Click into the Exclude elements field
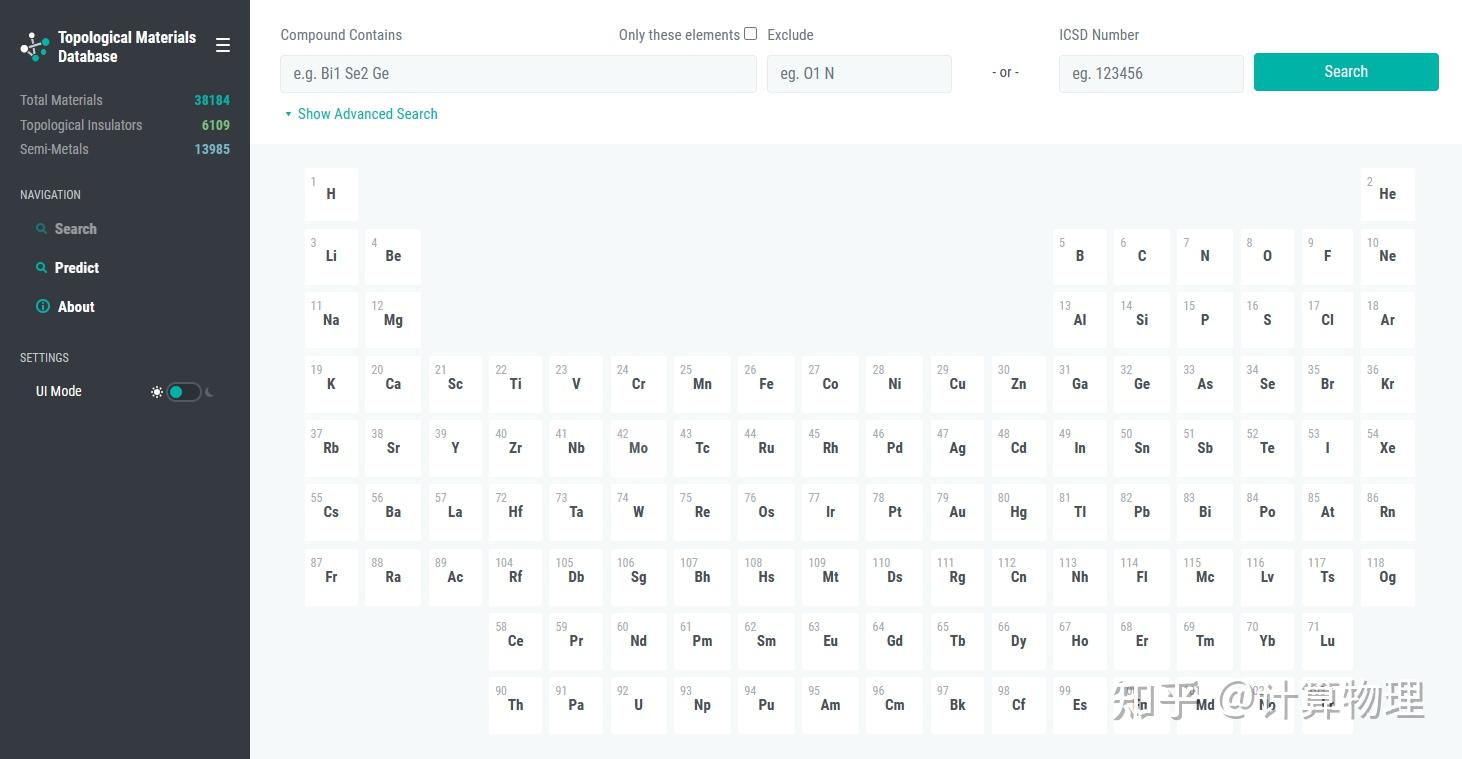Screen dimensions: 1462x759 click(859, 74)
